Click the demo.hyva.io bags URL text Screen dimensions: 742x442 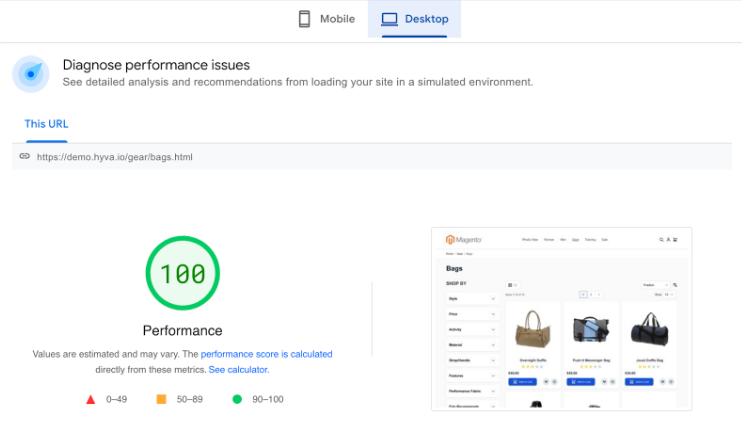point(115,157)
